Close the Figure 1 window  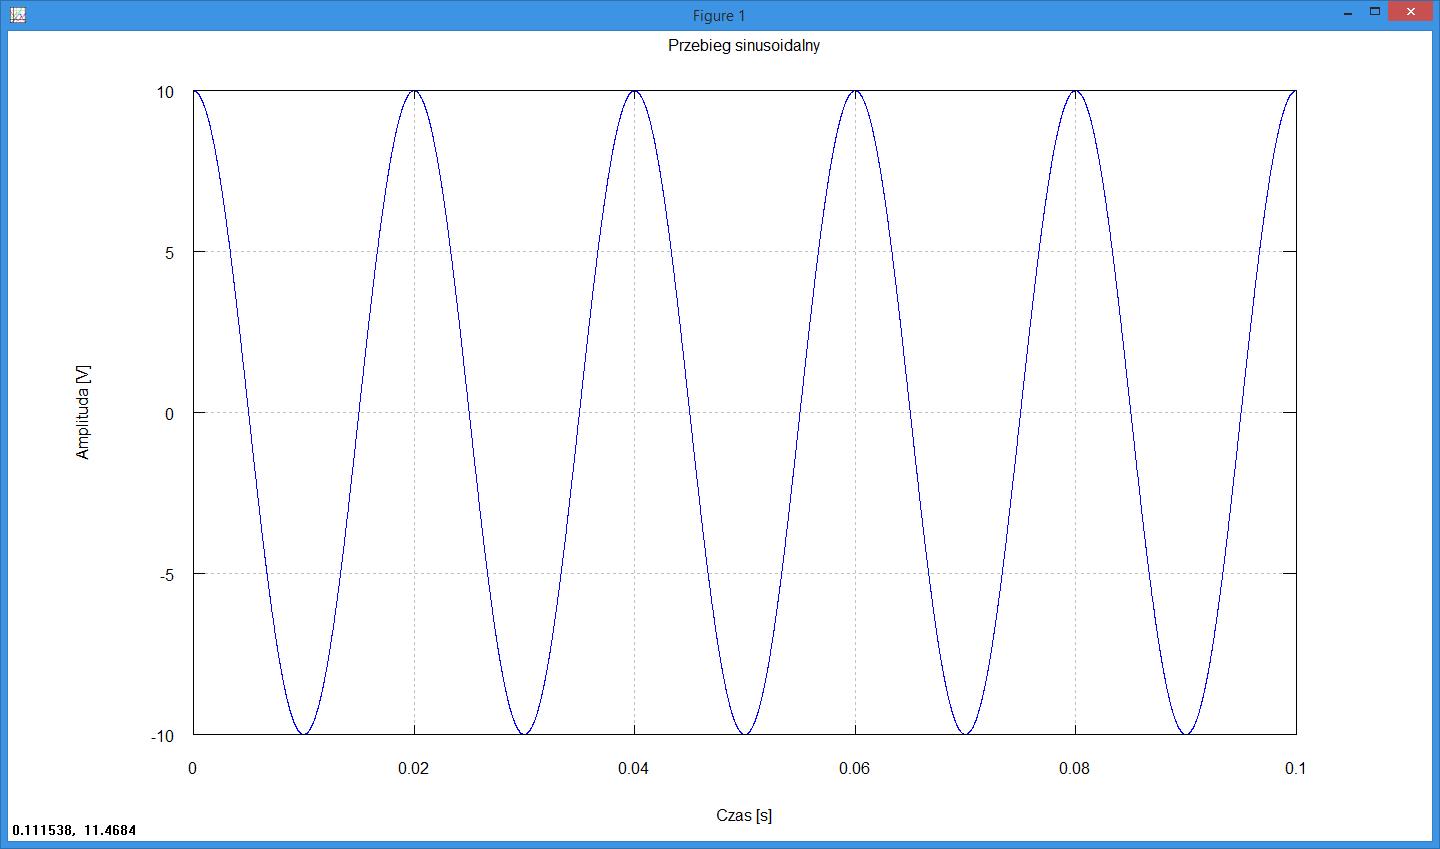coord(1411,12)
